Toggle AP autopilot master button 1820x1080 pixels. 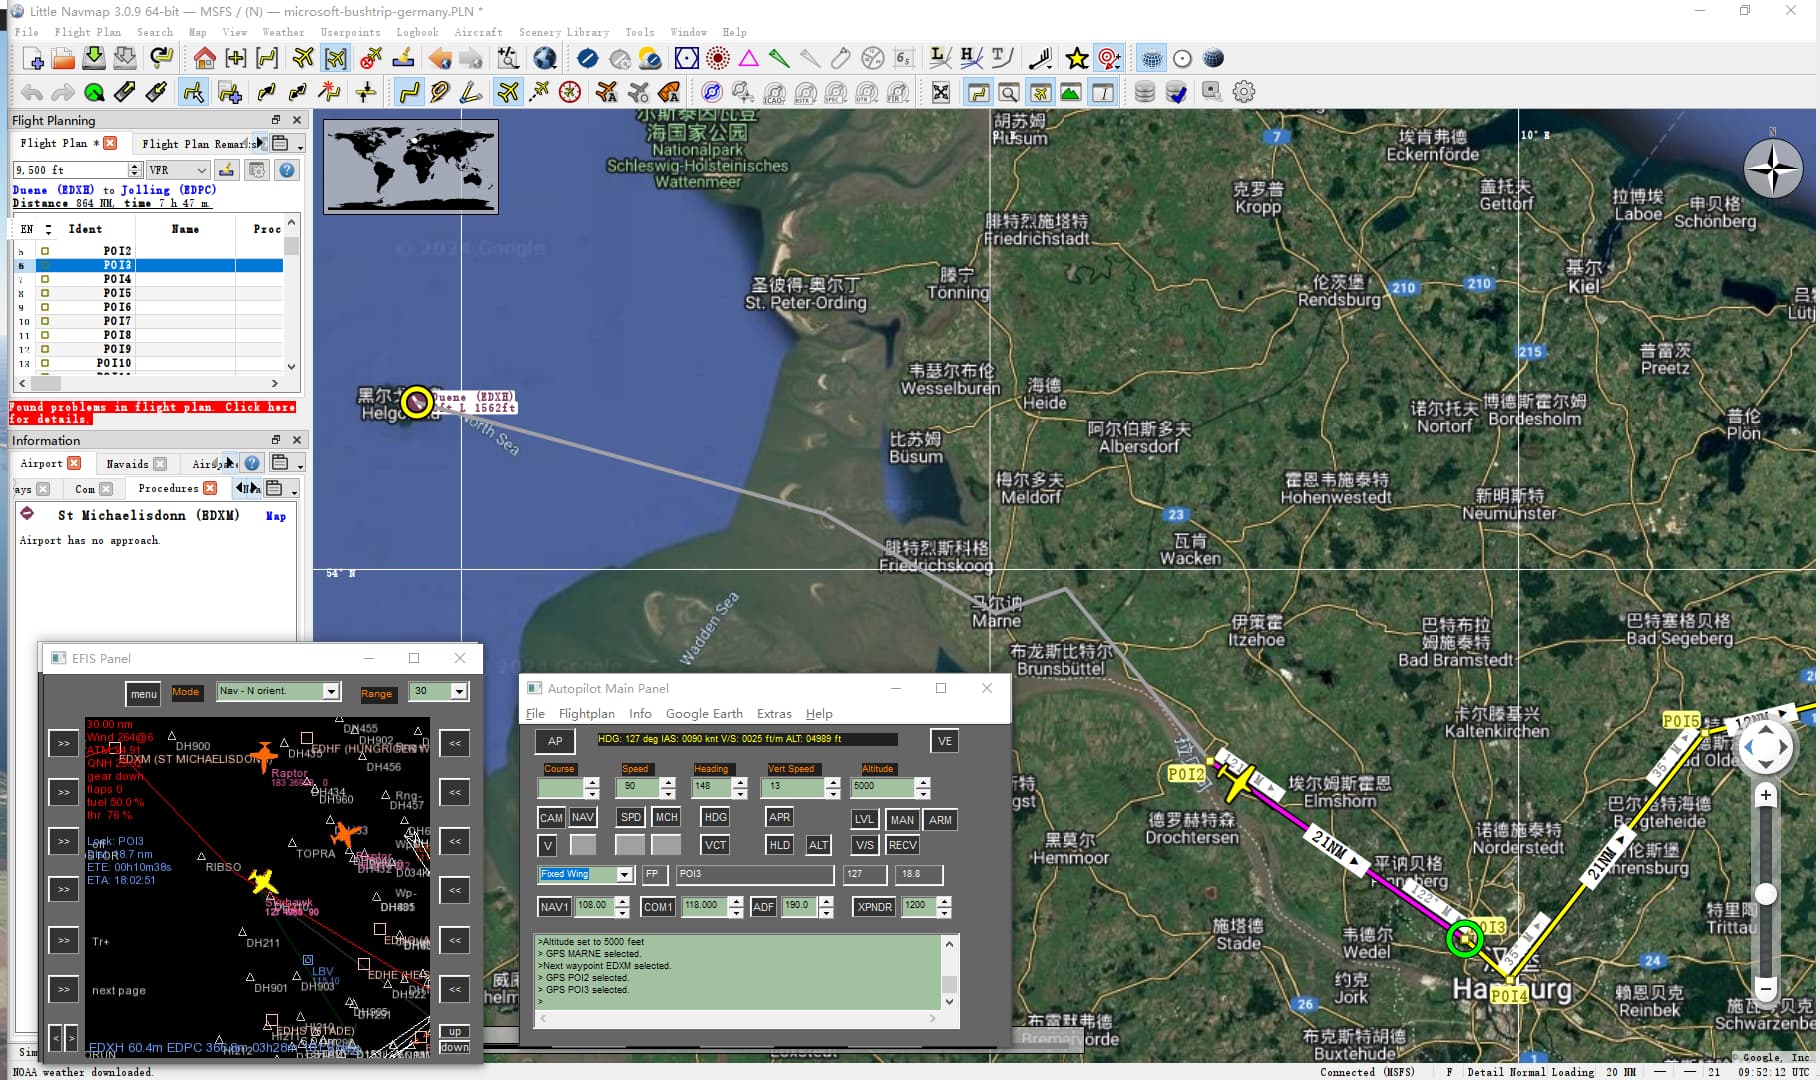click(555, 741)
